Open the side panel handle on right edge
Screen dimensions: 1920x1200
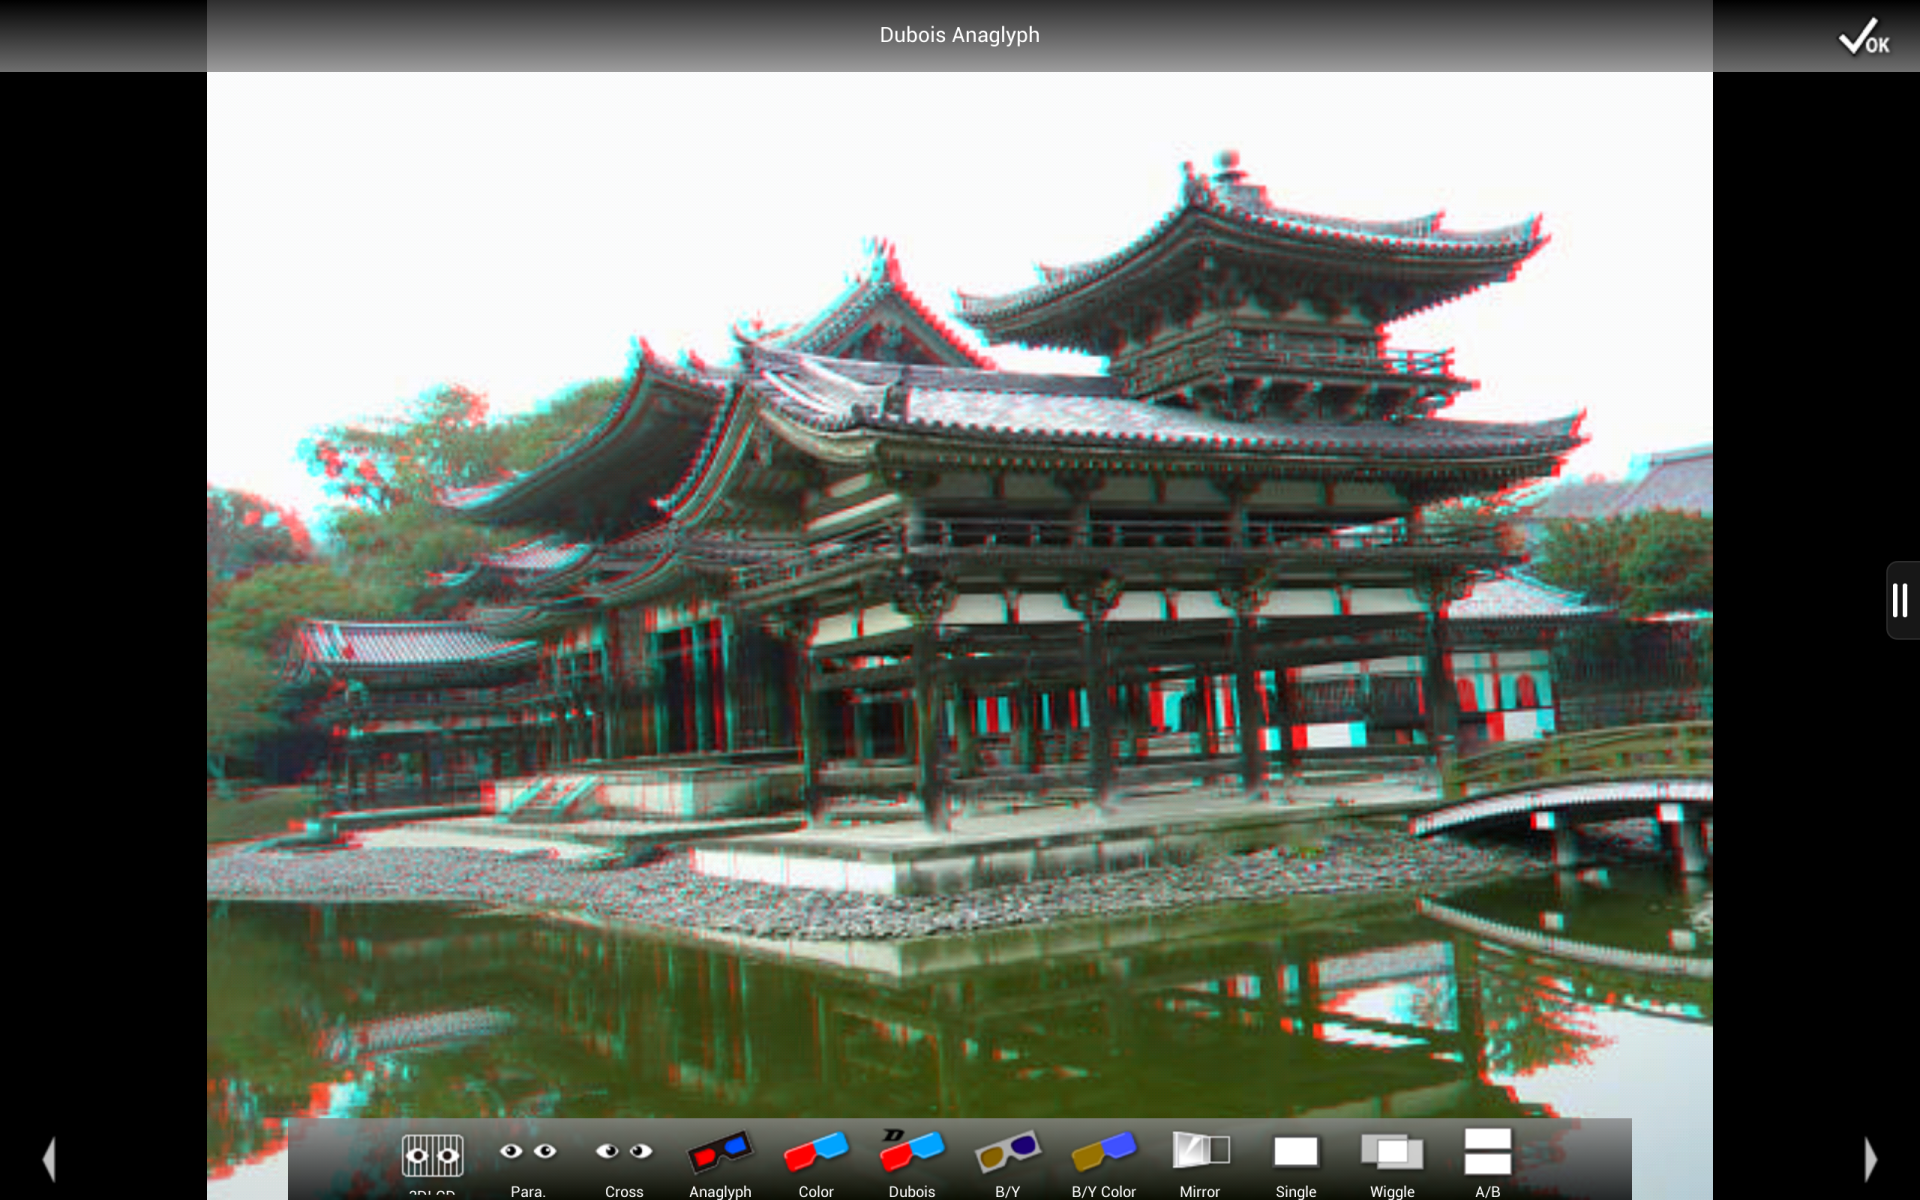click(x=1901, y=600)
